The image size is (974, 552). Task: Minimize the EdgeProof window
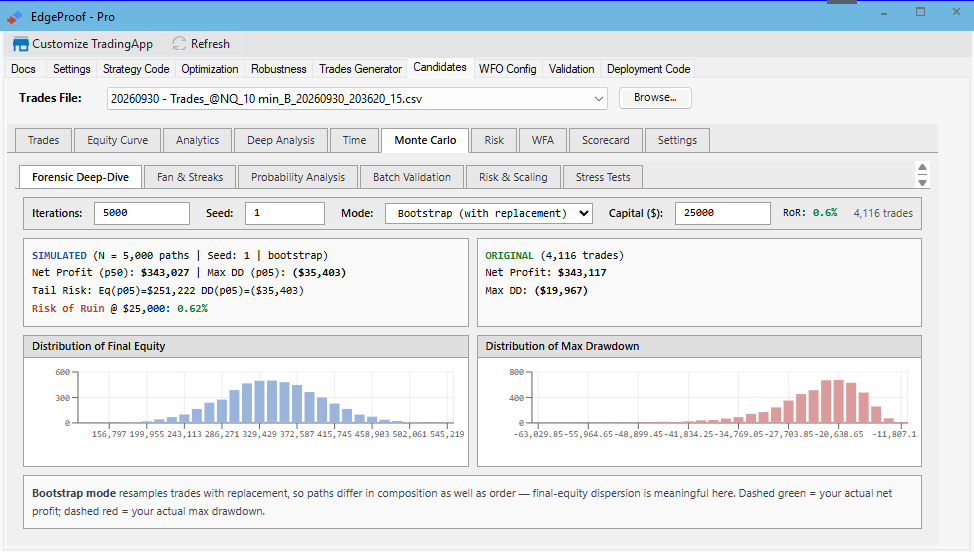point(884,12)
